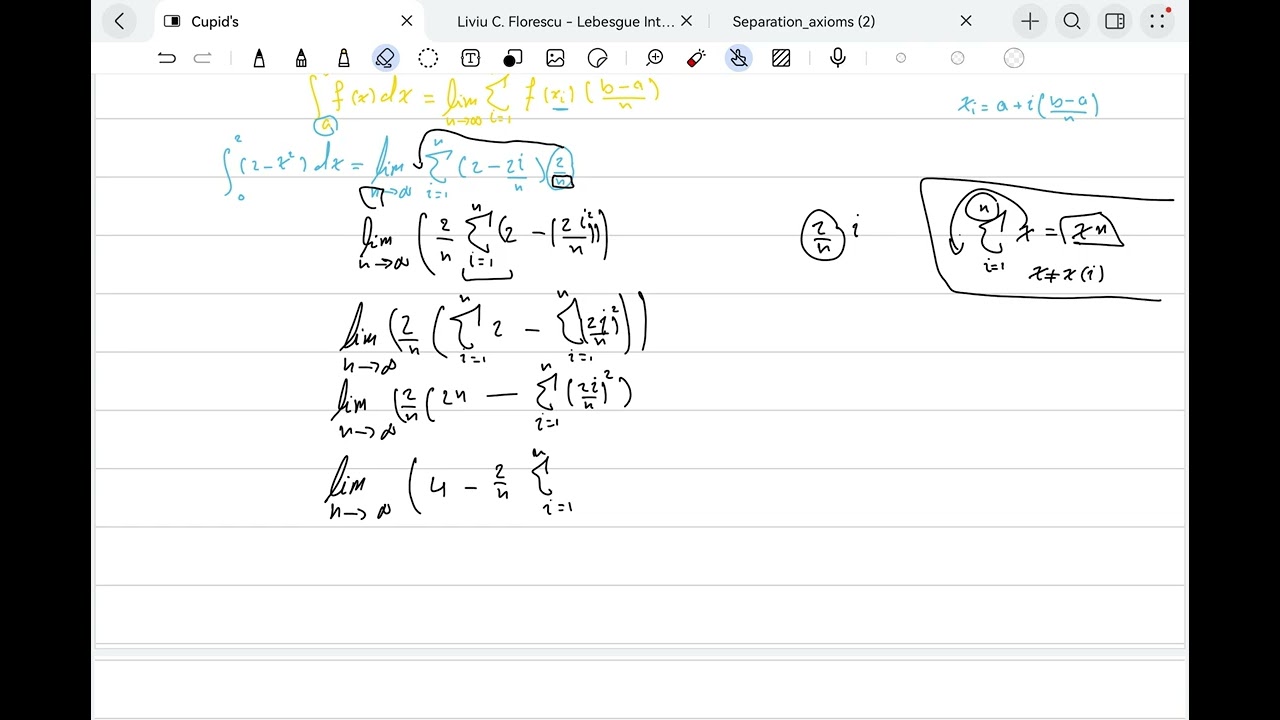Open the search magnifier in the top bar

tap(1072, 21)
